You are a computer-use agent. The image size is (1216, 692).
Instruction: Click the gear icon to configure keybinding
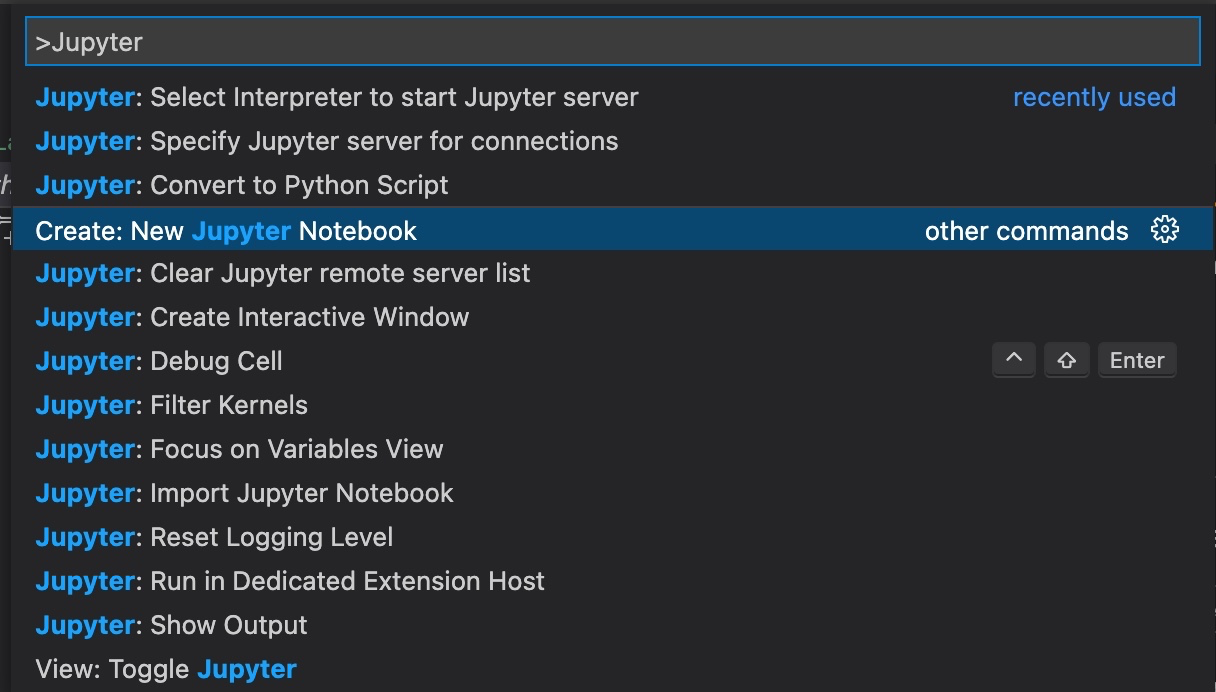coord(1165,230)
